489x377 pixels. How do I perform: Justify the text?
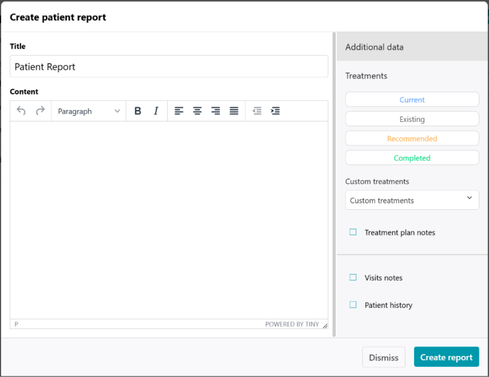tap(234, 111)
